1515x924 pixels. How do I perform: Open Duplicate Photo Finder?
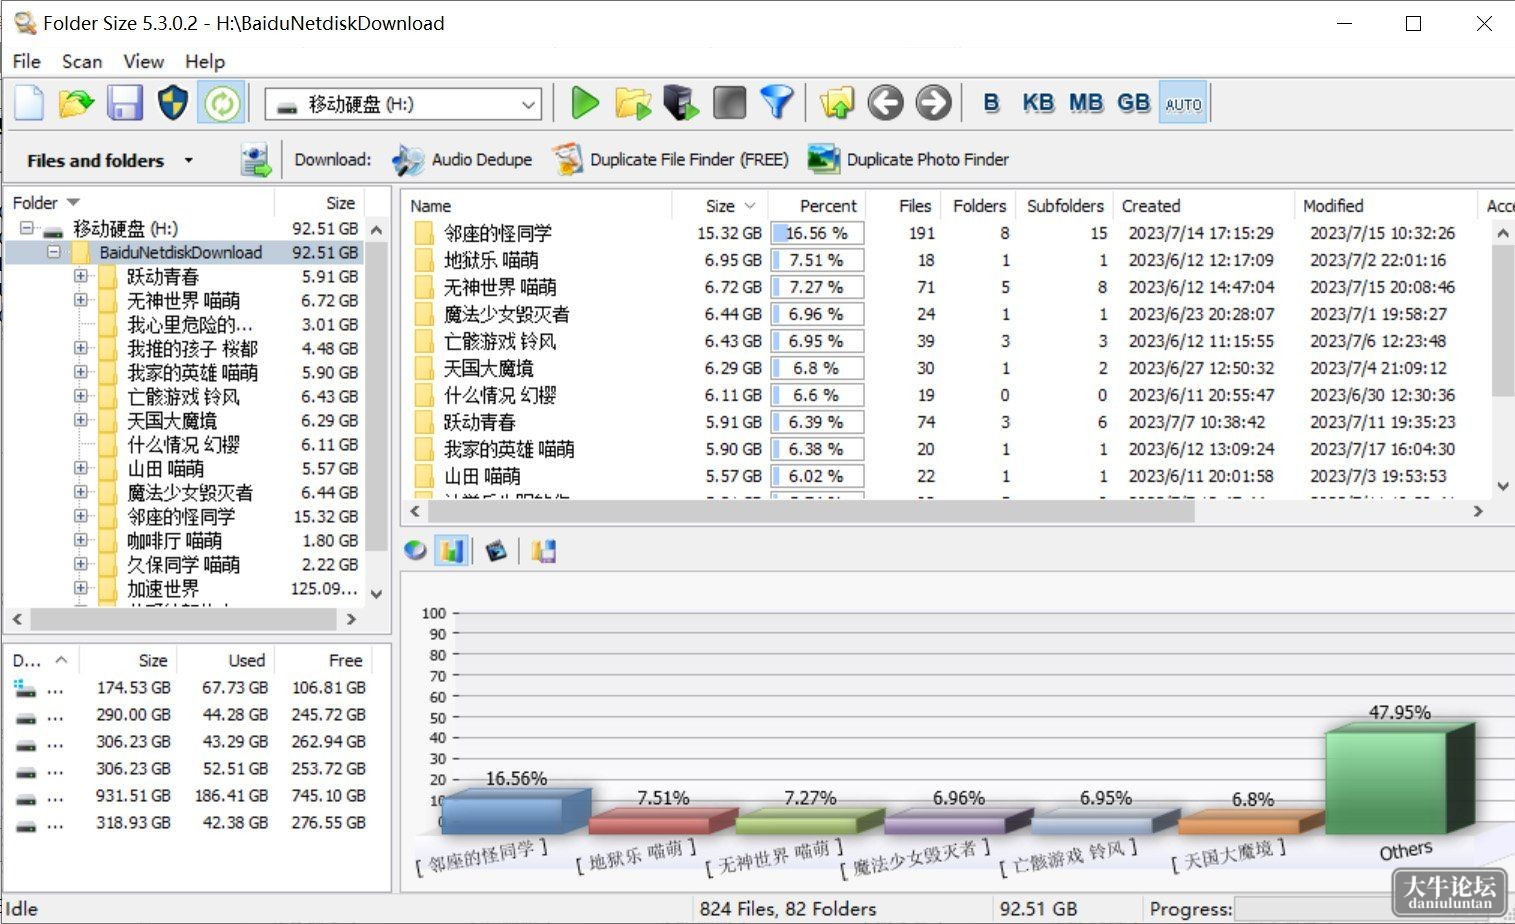[x=908, y=160]
